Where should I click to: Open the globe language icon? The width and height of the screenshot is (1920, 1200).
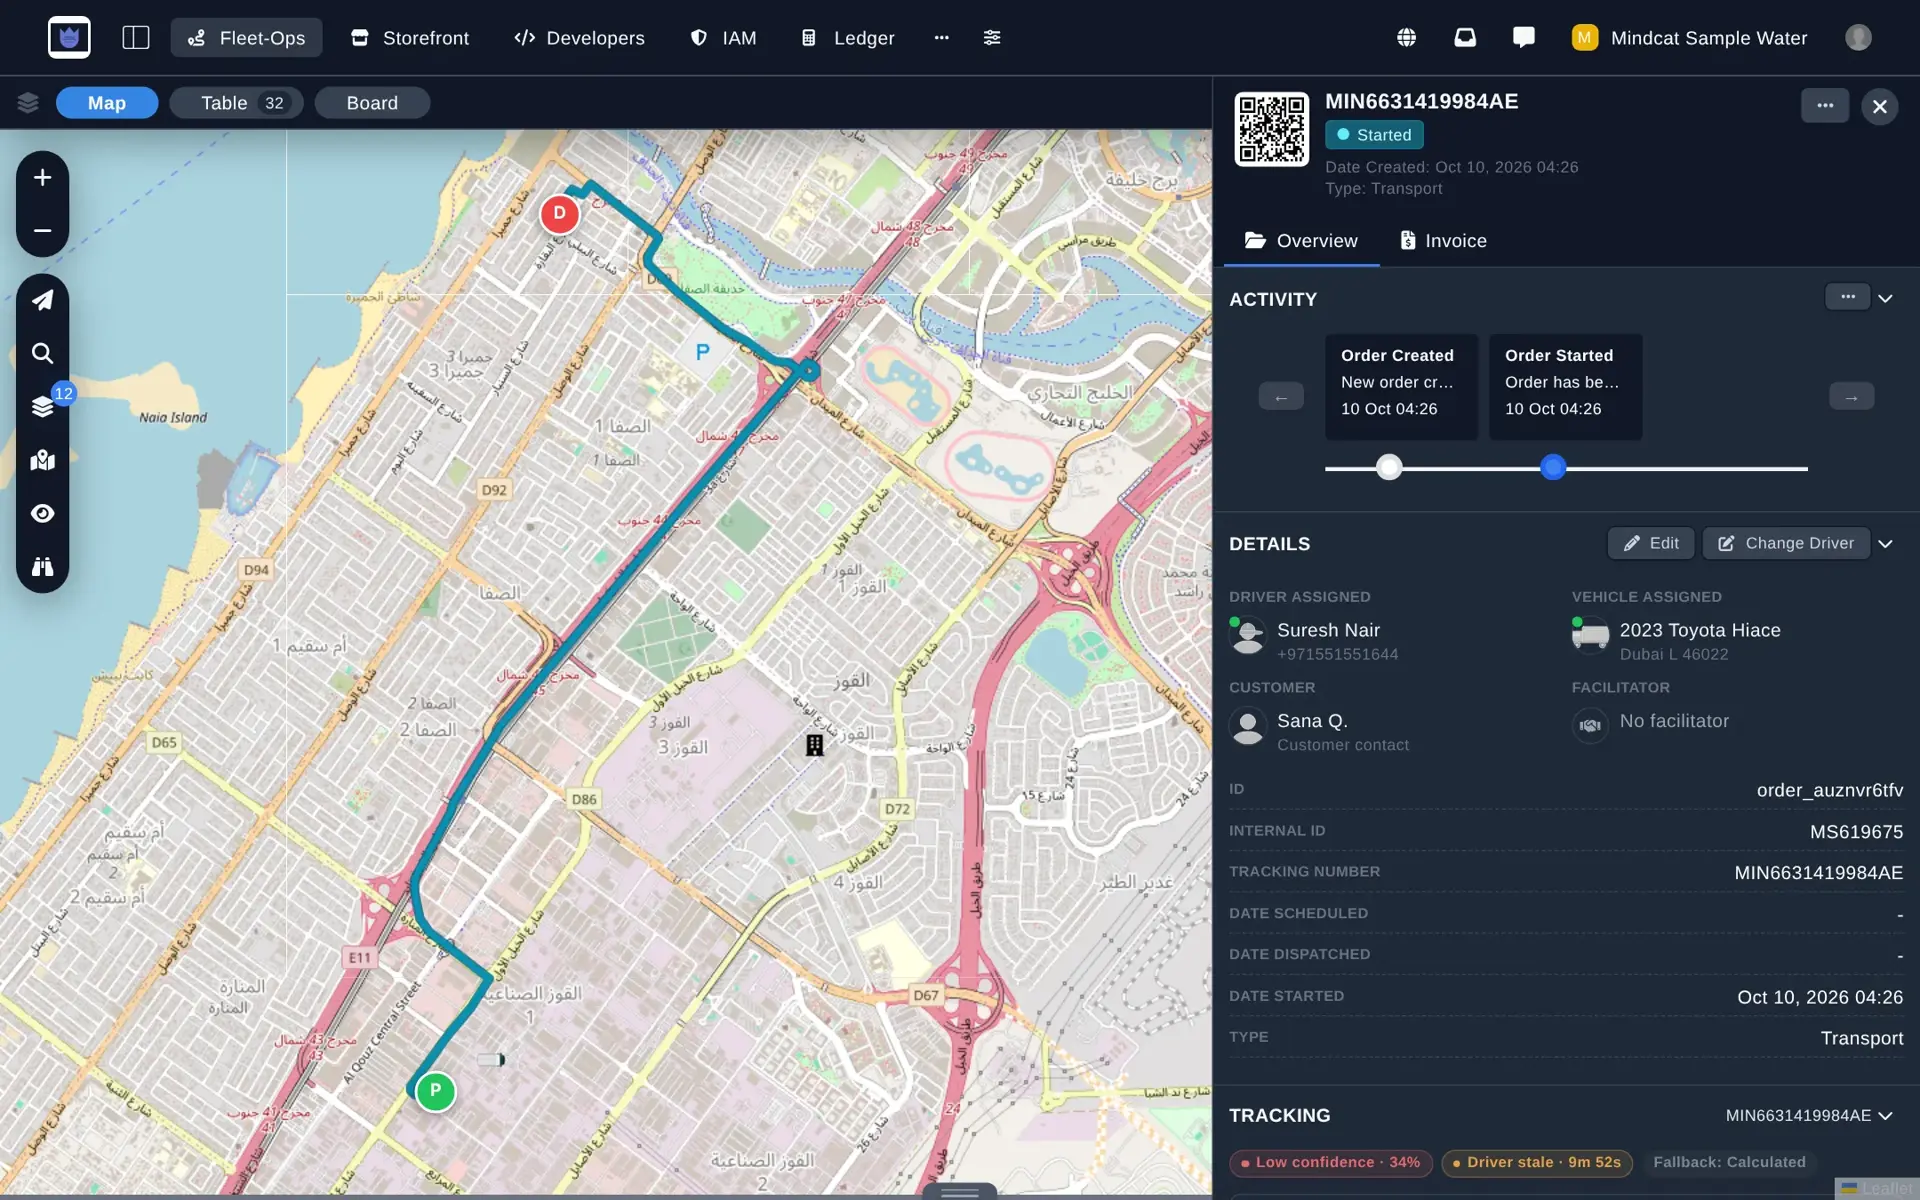pos(1406,38)
